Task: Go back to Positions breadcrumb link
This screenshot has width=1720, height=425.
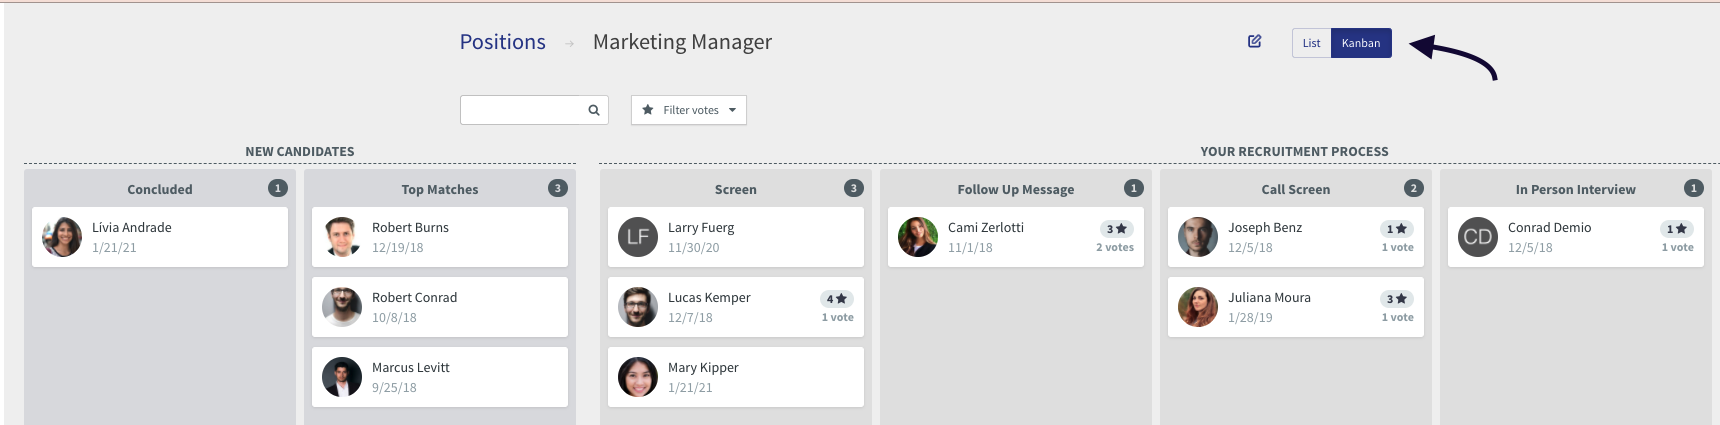Action: pos(502,42)
